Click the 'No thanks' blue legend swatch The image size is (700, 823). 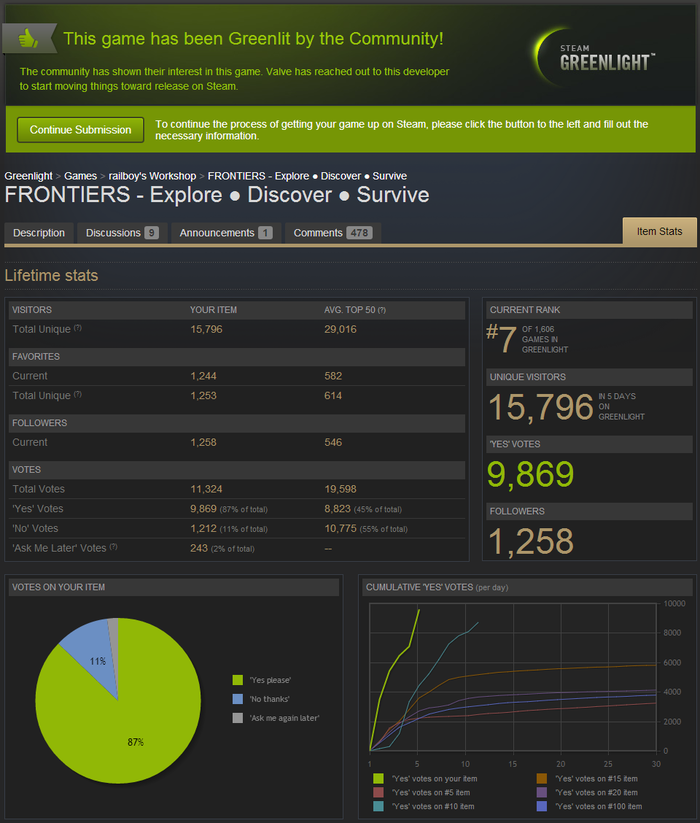pyautogui.click(x=238, y=699)
